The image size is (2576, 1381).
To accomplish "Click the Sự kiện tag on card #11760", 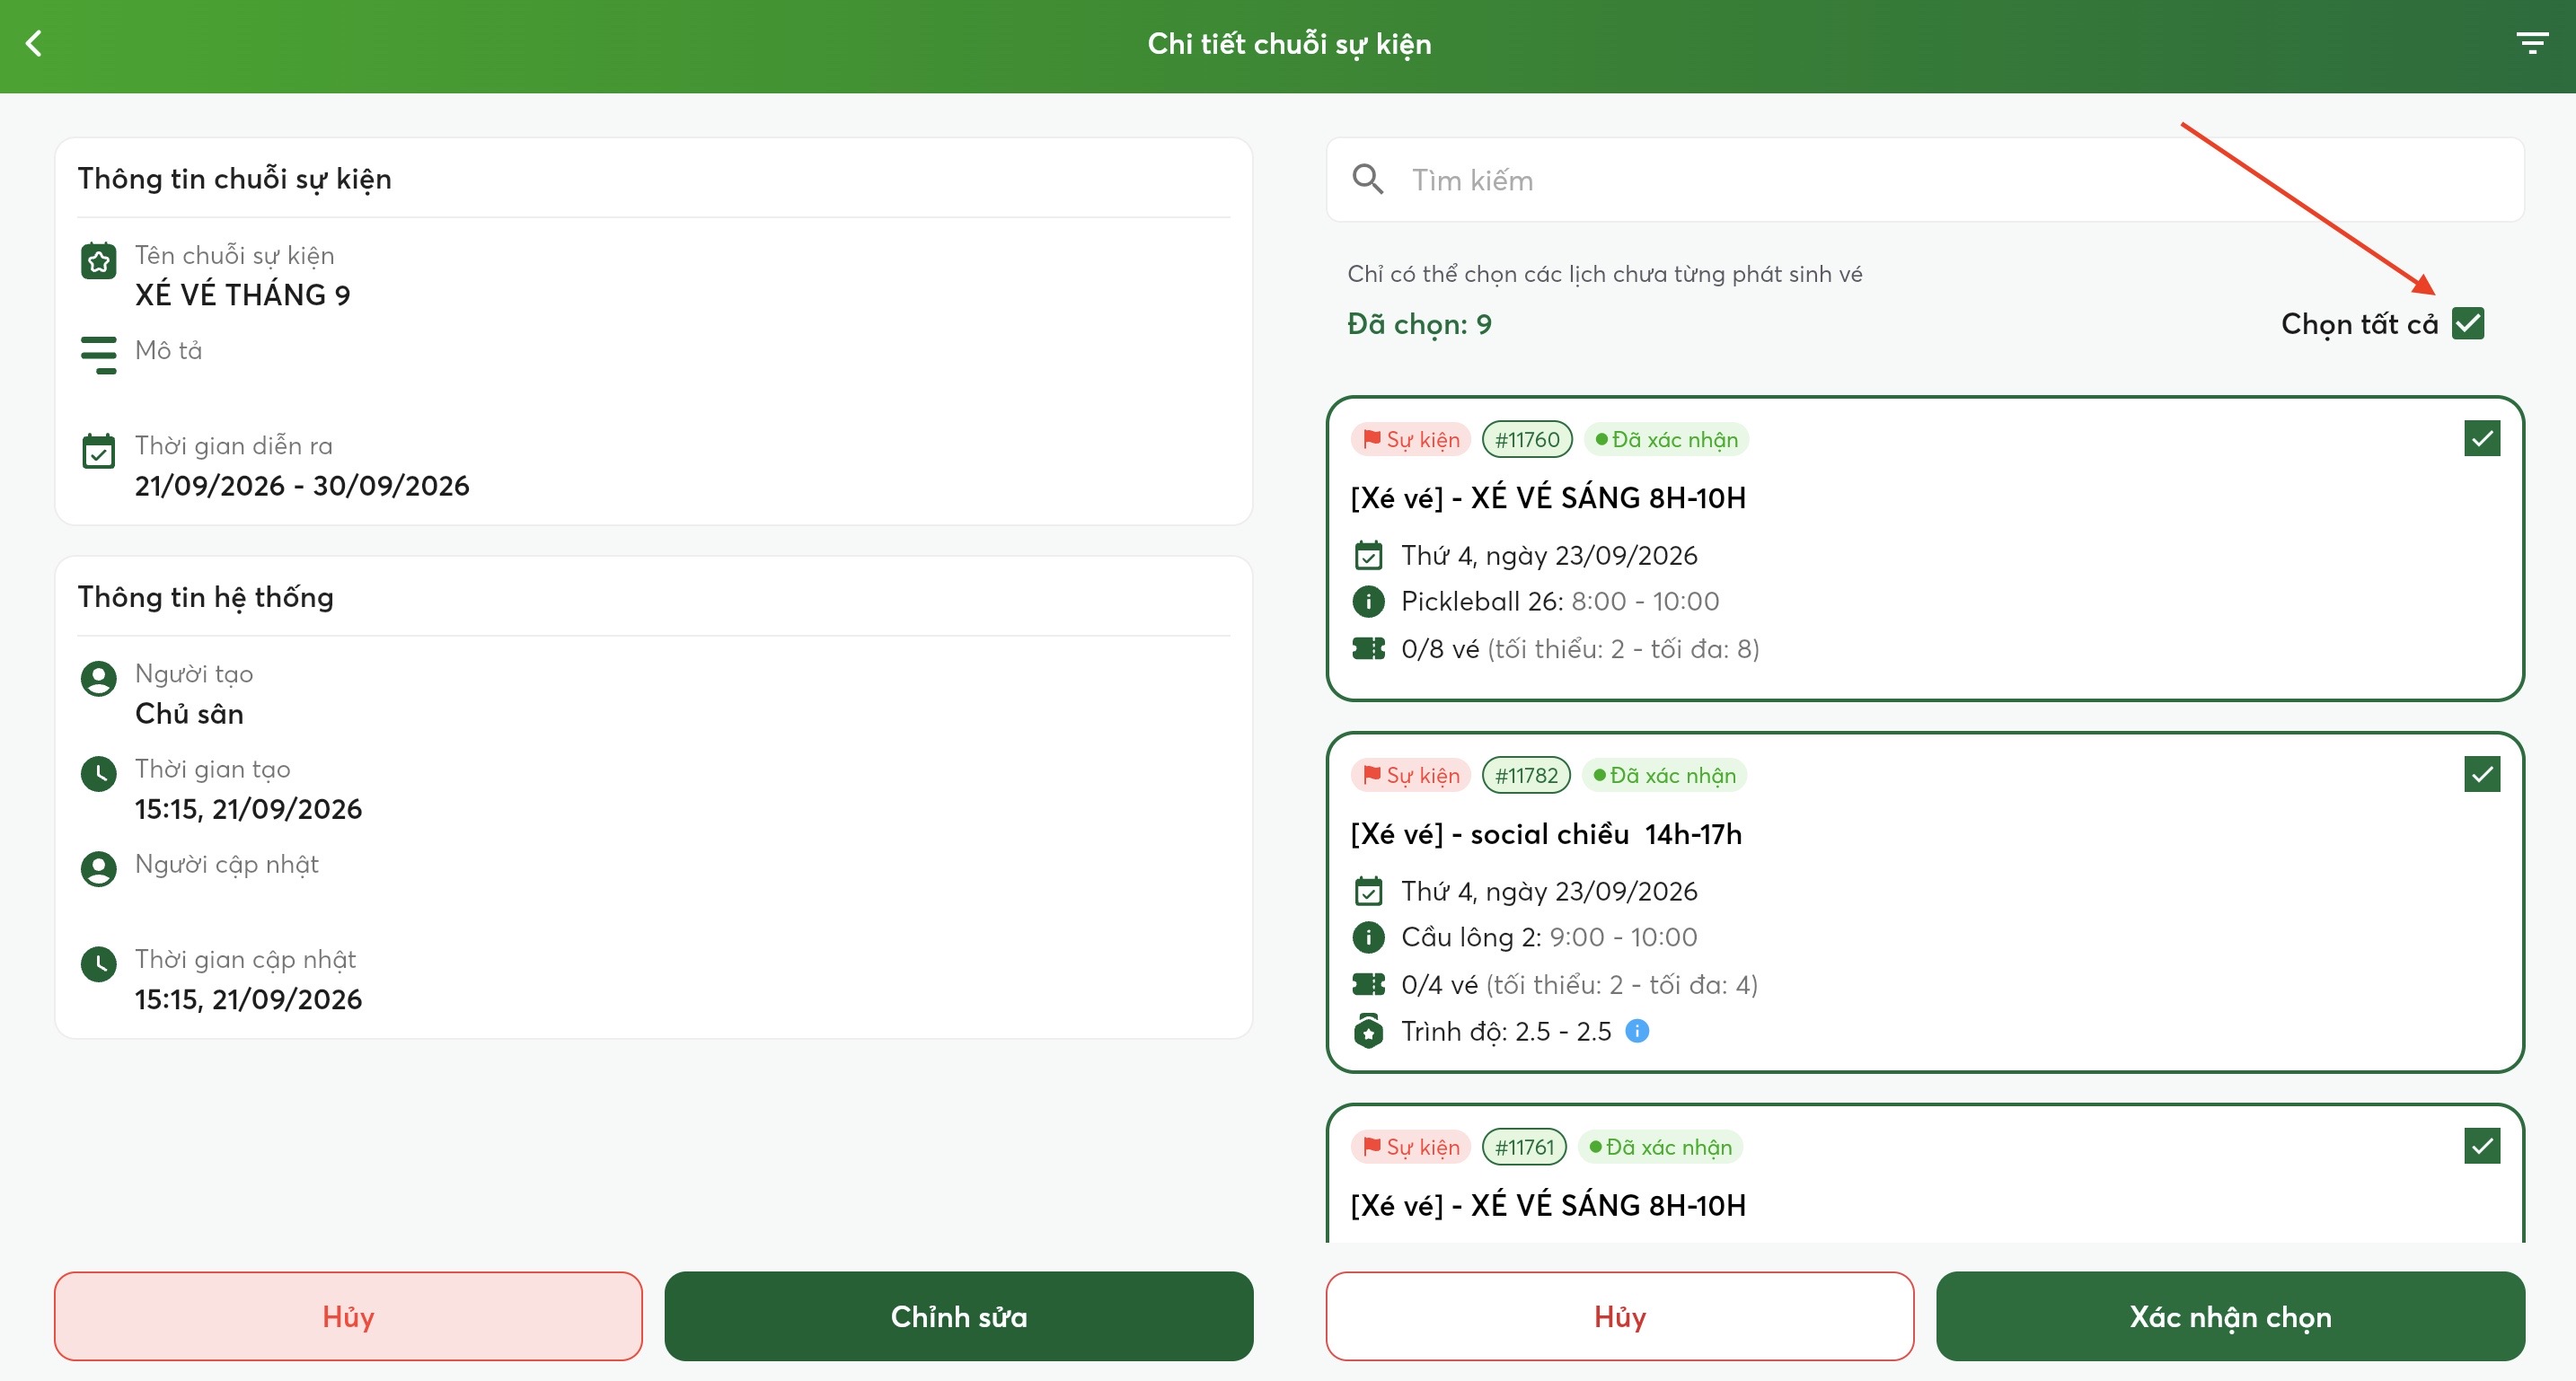I will click(x=1411, y=439).
